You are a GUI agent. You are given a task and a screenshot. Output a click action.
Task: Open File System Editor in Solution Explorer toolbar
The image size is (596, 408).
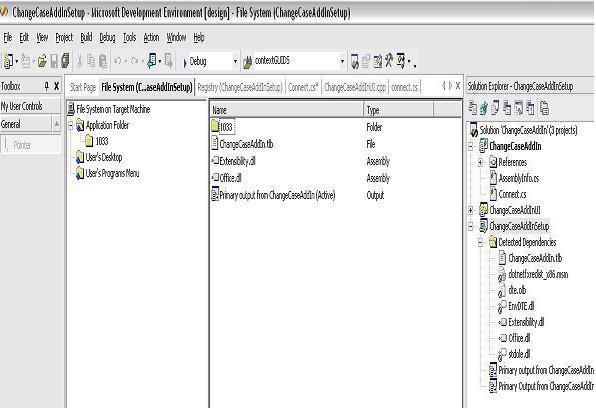click(472, 108)
